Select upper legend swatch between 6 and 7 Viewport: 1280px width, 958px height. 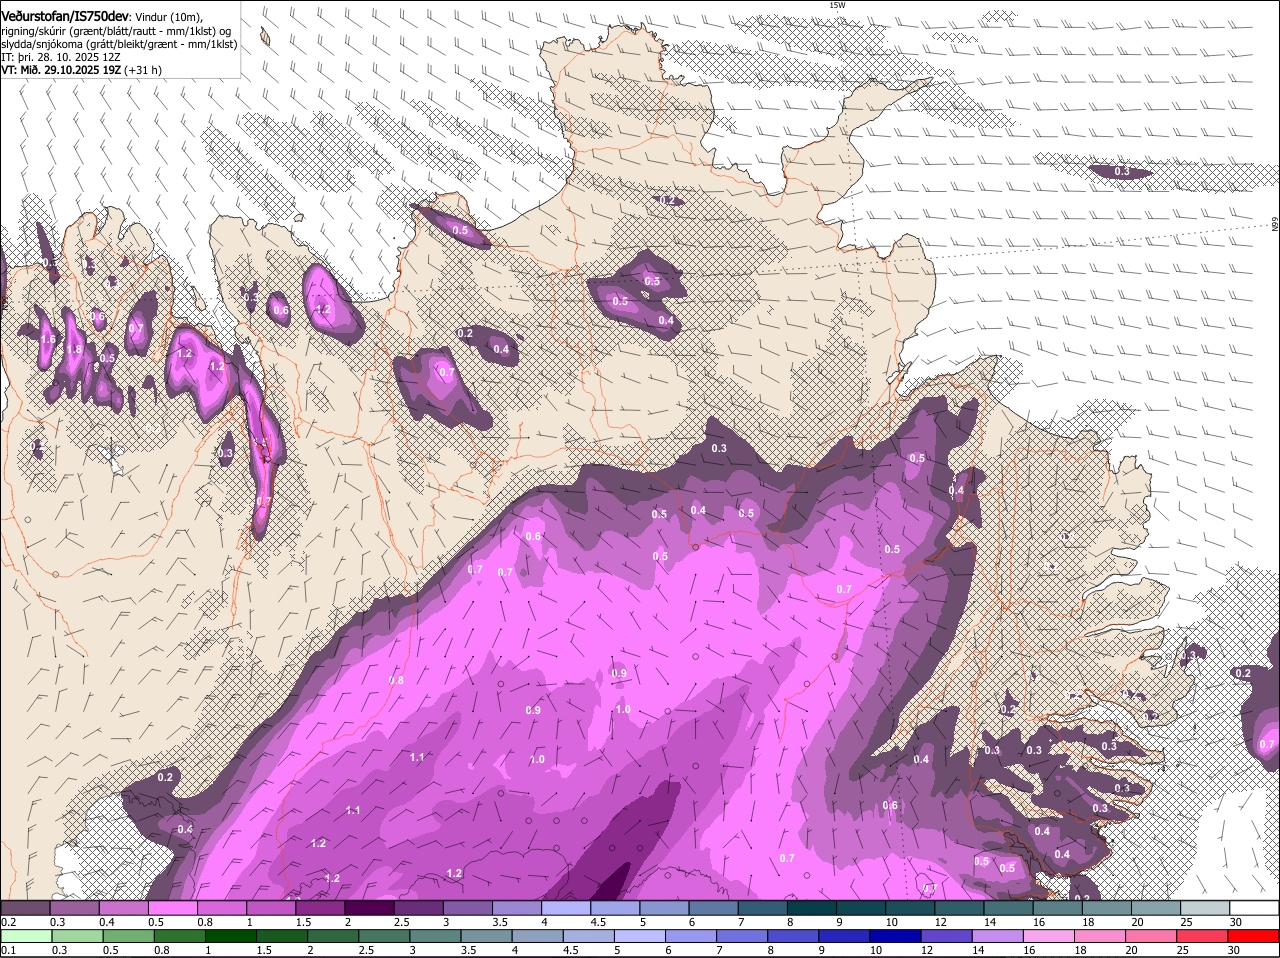click(713, 908)
